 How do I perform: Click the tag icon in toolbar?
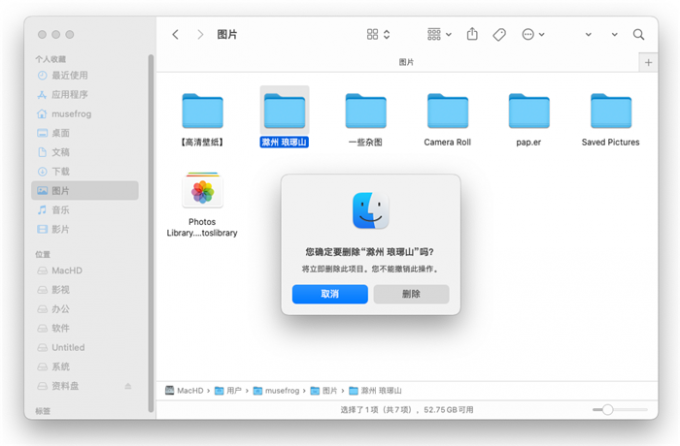(x=499, y=34)
